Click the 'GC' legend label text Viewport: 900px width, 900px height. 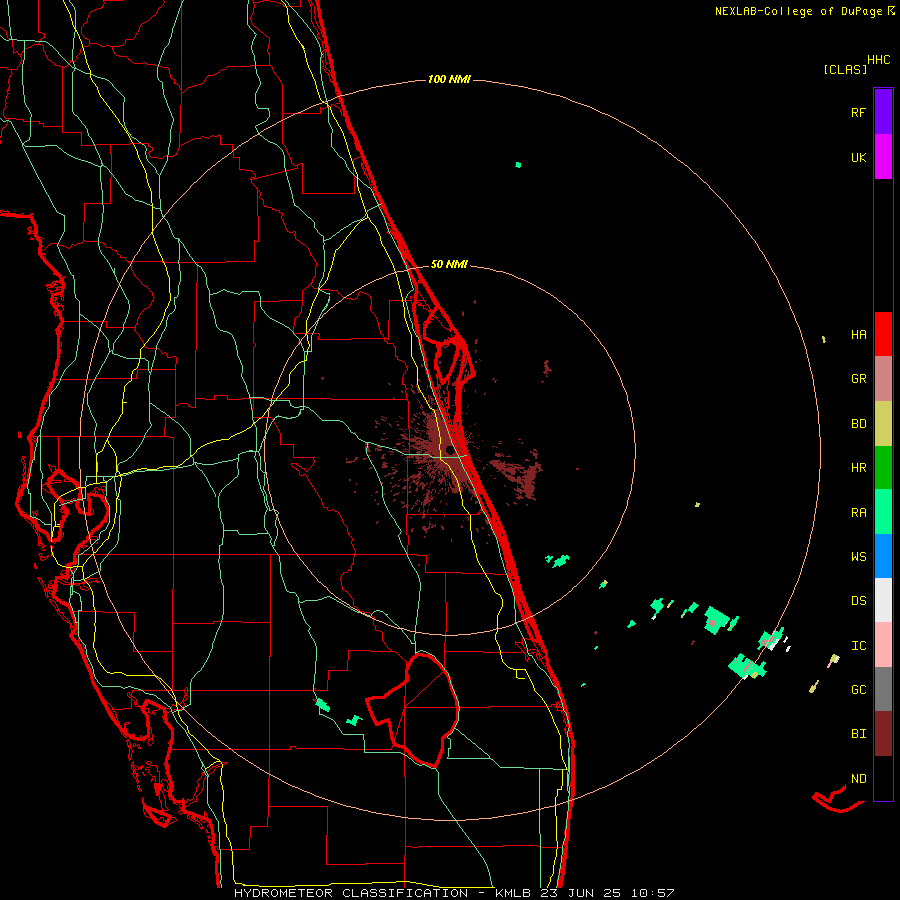858,690
